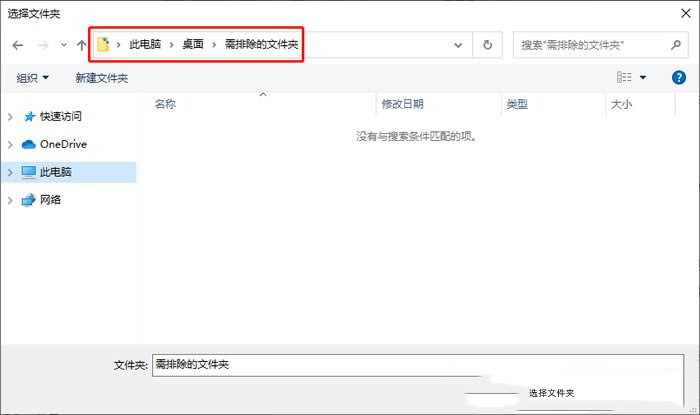Click 需排除的文件夹 in the breadcrumb path

click(x=261, y=44)
